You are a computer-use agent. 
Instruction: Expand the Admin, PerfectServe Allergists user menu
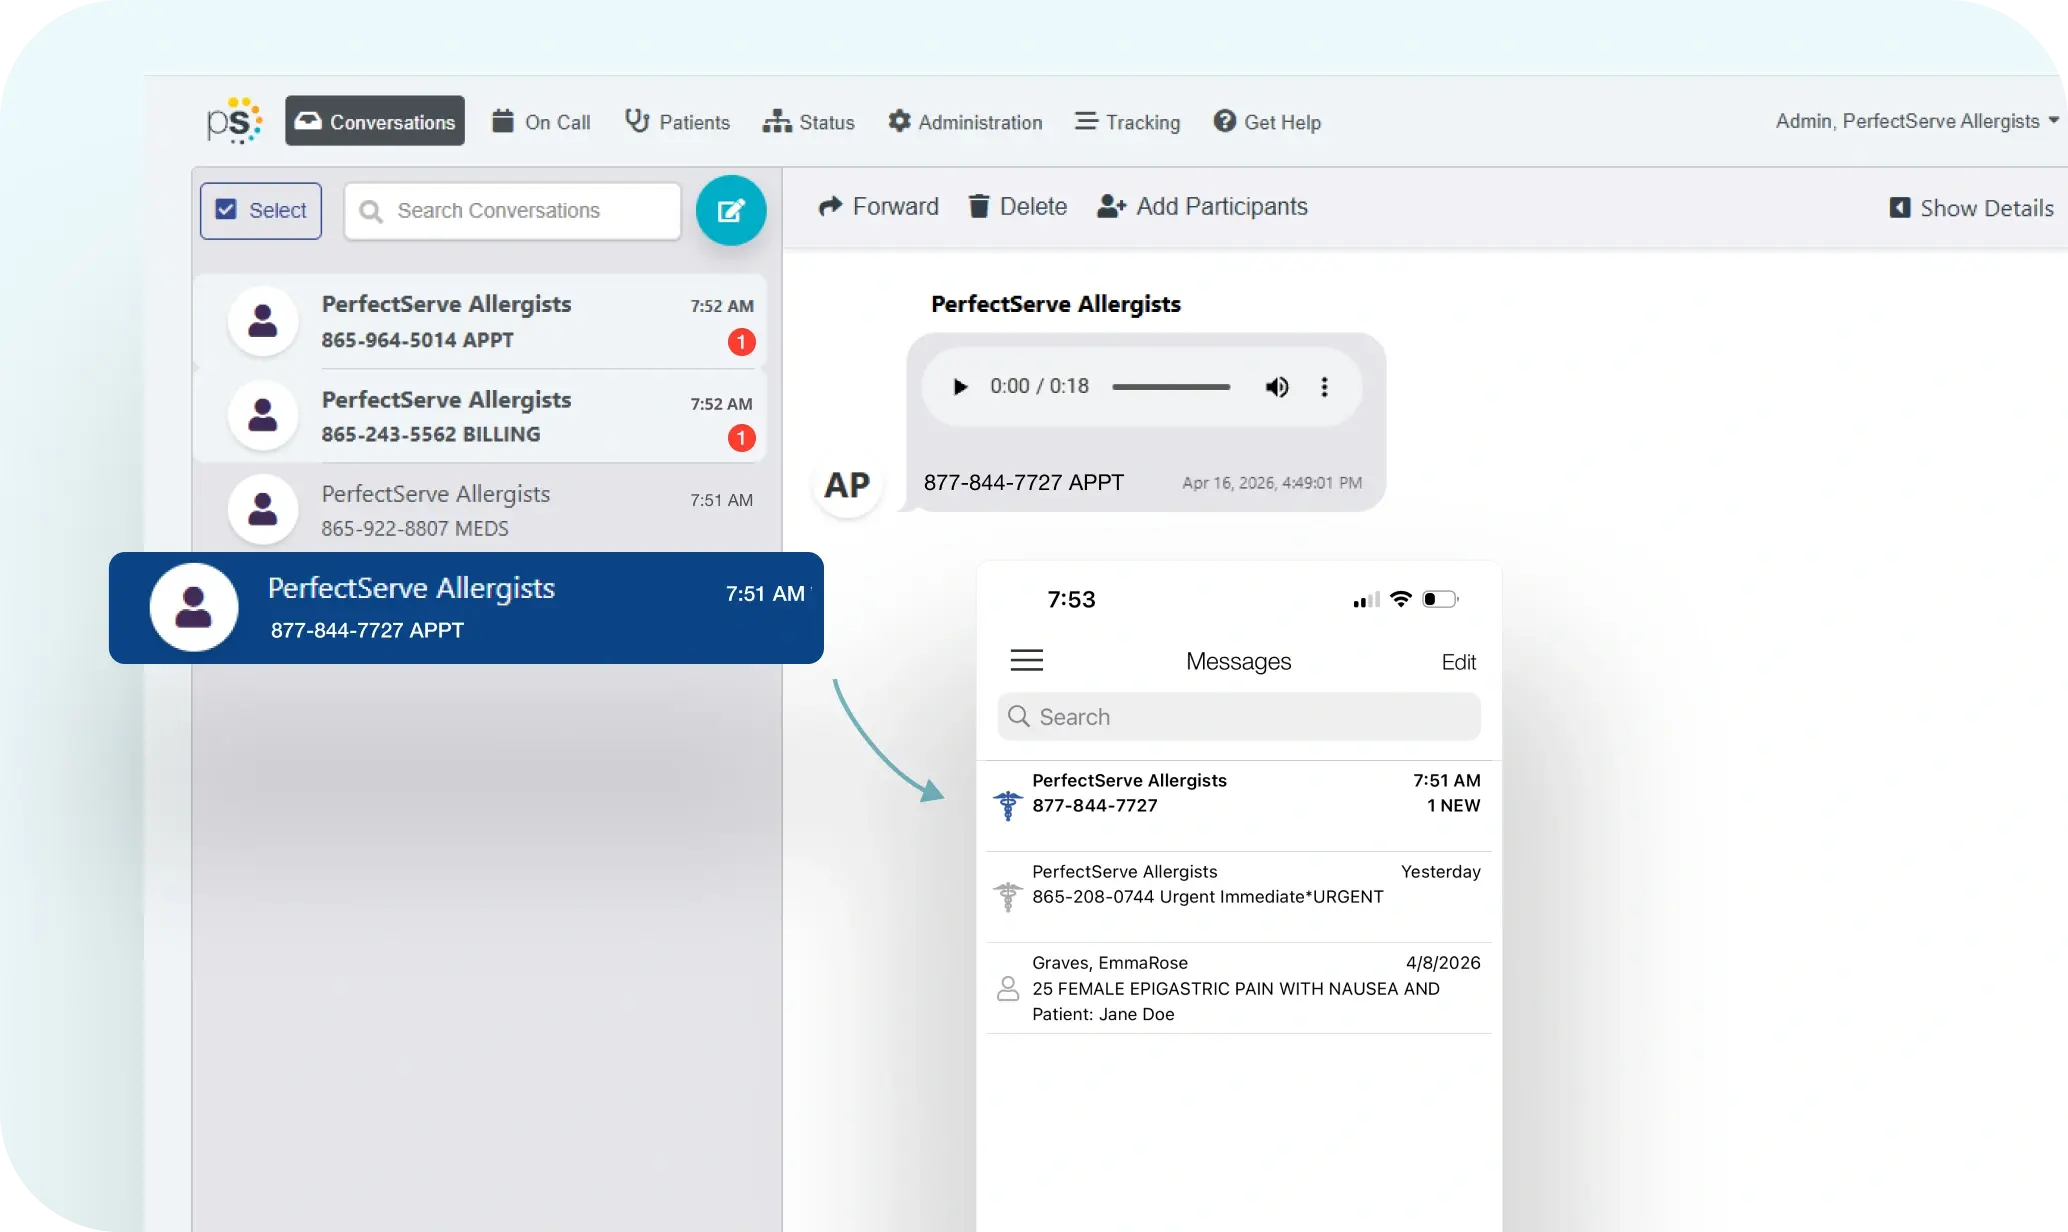point(1917,121)
